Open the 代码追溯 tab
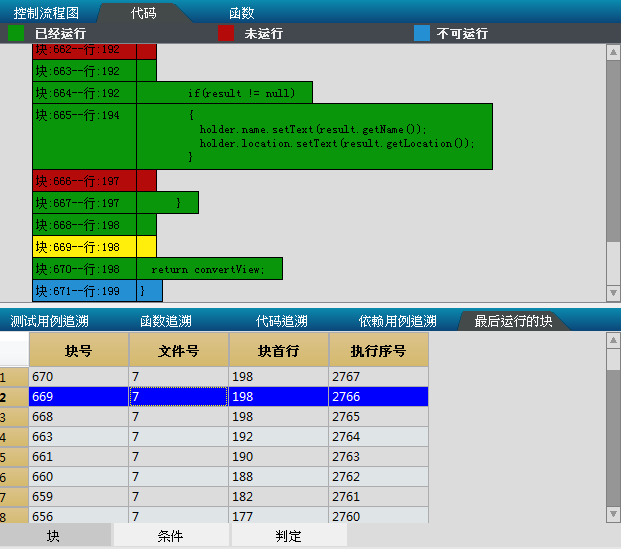 282,321
